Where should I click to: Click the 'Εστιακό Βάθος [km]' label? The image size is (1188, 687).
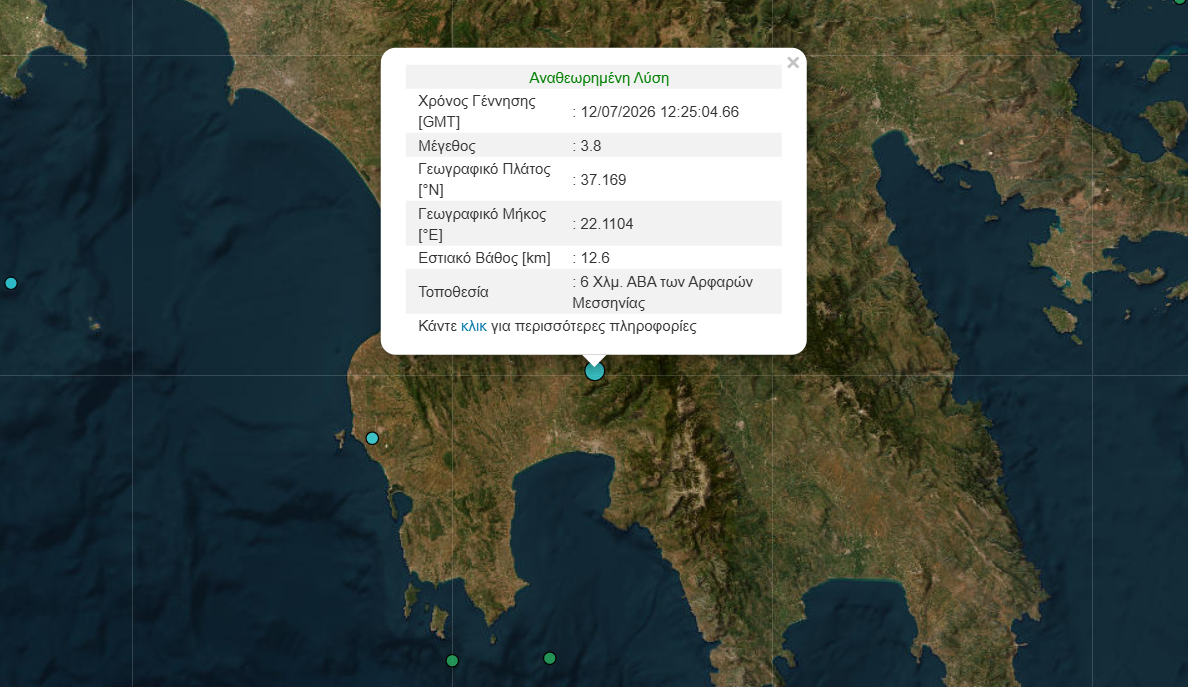(x=484, y=258)
